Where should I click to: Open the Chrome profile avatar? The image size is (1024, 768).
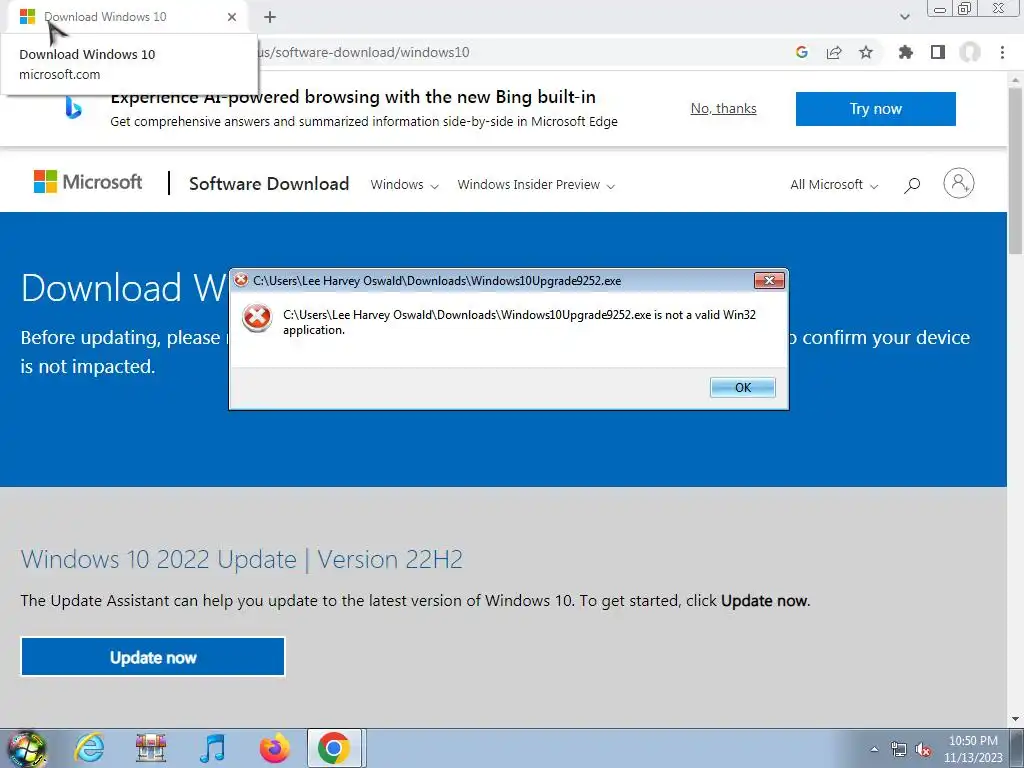click(970, 52)
